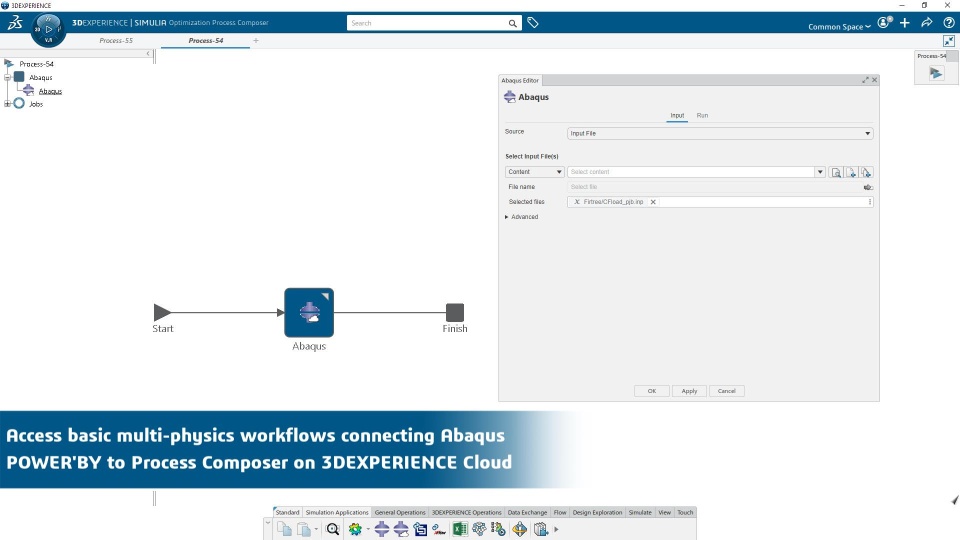The height and width of the screenshot is (540, 960).
Task: Click the search magnifier icon in top bar
Action: click(512, 23)
